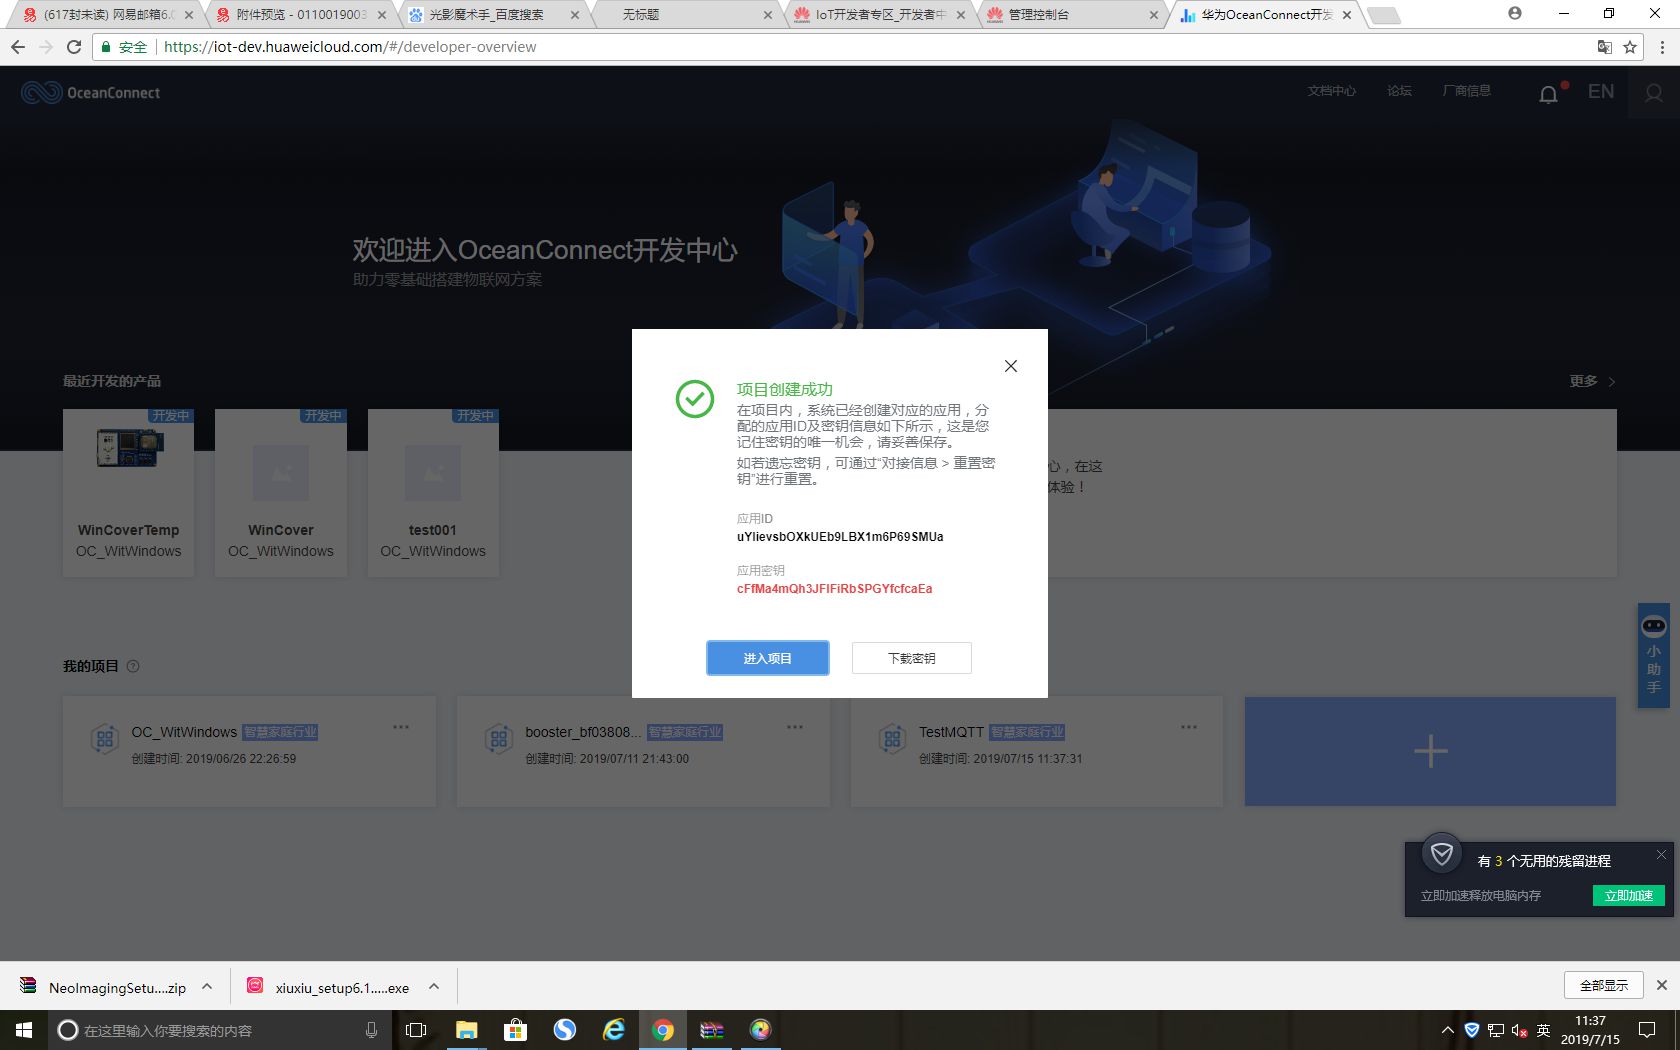Expand options for xiuxiu_setup exe download

434,987
